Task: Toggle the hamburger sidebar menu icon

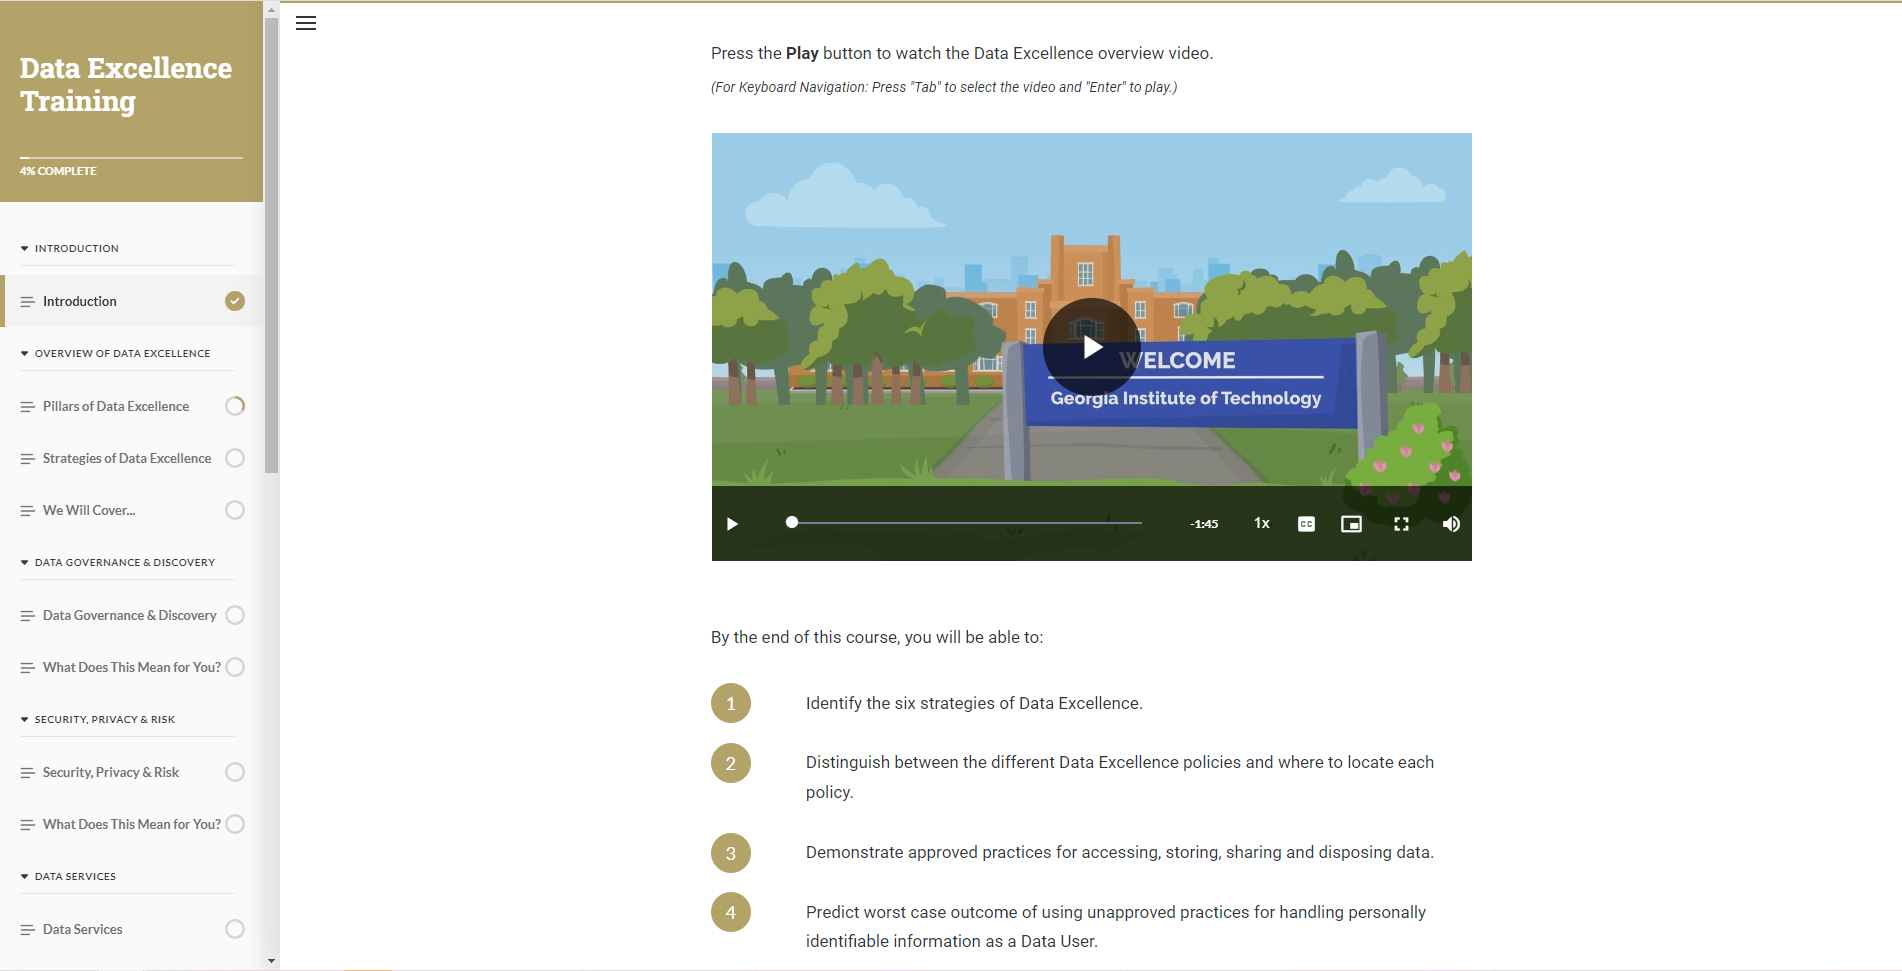Action: (x=306, y=23)
